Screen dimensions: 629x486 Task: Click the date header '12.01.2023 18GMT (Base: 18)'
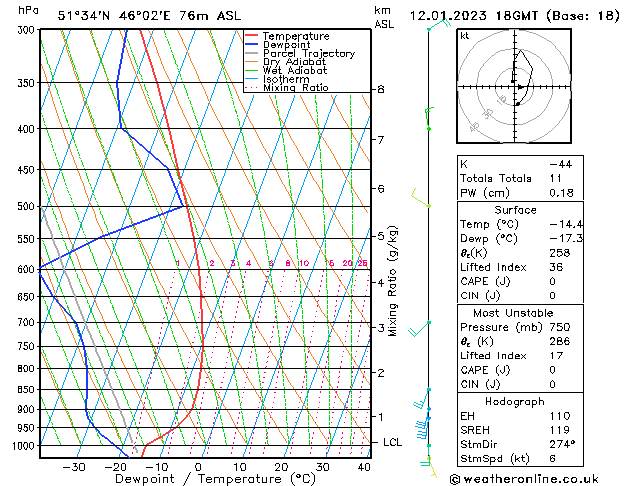[515, 16]
